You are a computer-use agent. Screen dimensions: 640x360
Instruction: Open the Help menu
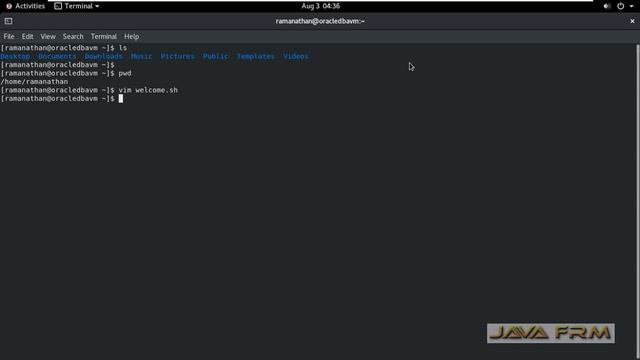[x=131, y=36]
